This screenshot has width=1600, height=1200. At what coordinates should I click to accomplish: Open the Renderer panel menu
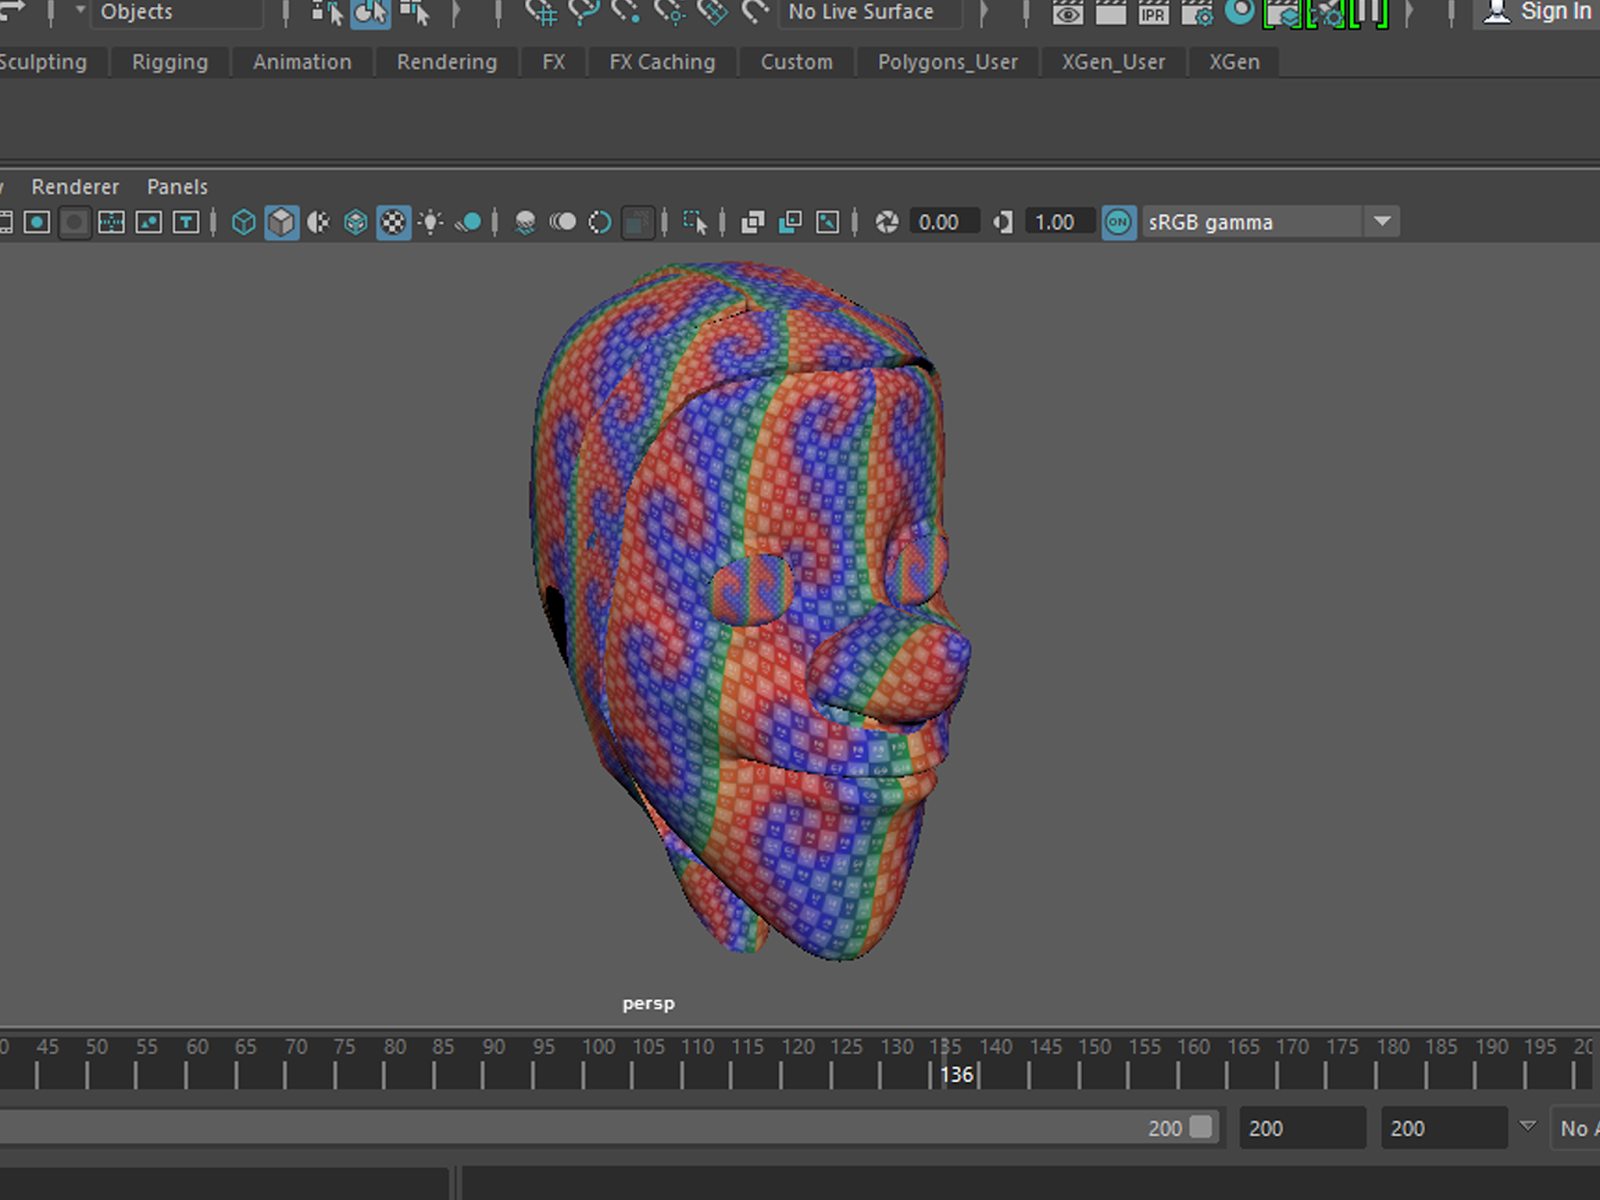click(74, 187)
